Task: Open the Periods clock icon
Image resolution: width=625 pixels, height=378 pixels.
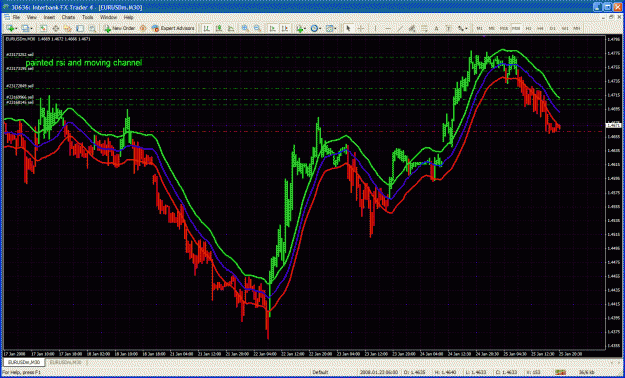Action: (x=314, y=28)
